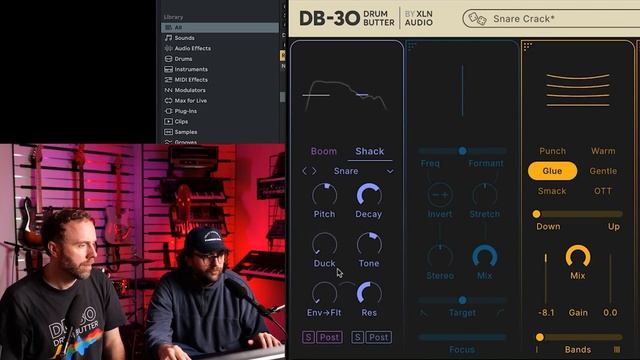Adjust the left input gain vertical fader
This screenshot has height=360, width=640.
(546, 279)
